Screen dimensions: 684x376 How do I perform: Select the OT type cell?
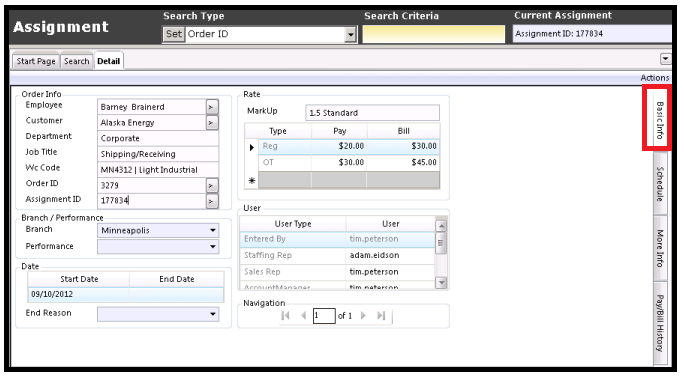pos(285,163)
